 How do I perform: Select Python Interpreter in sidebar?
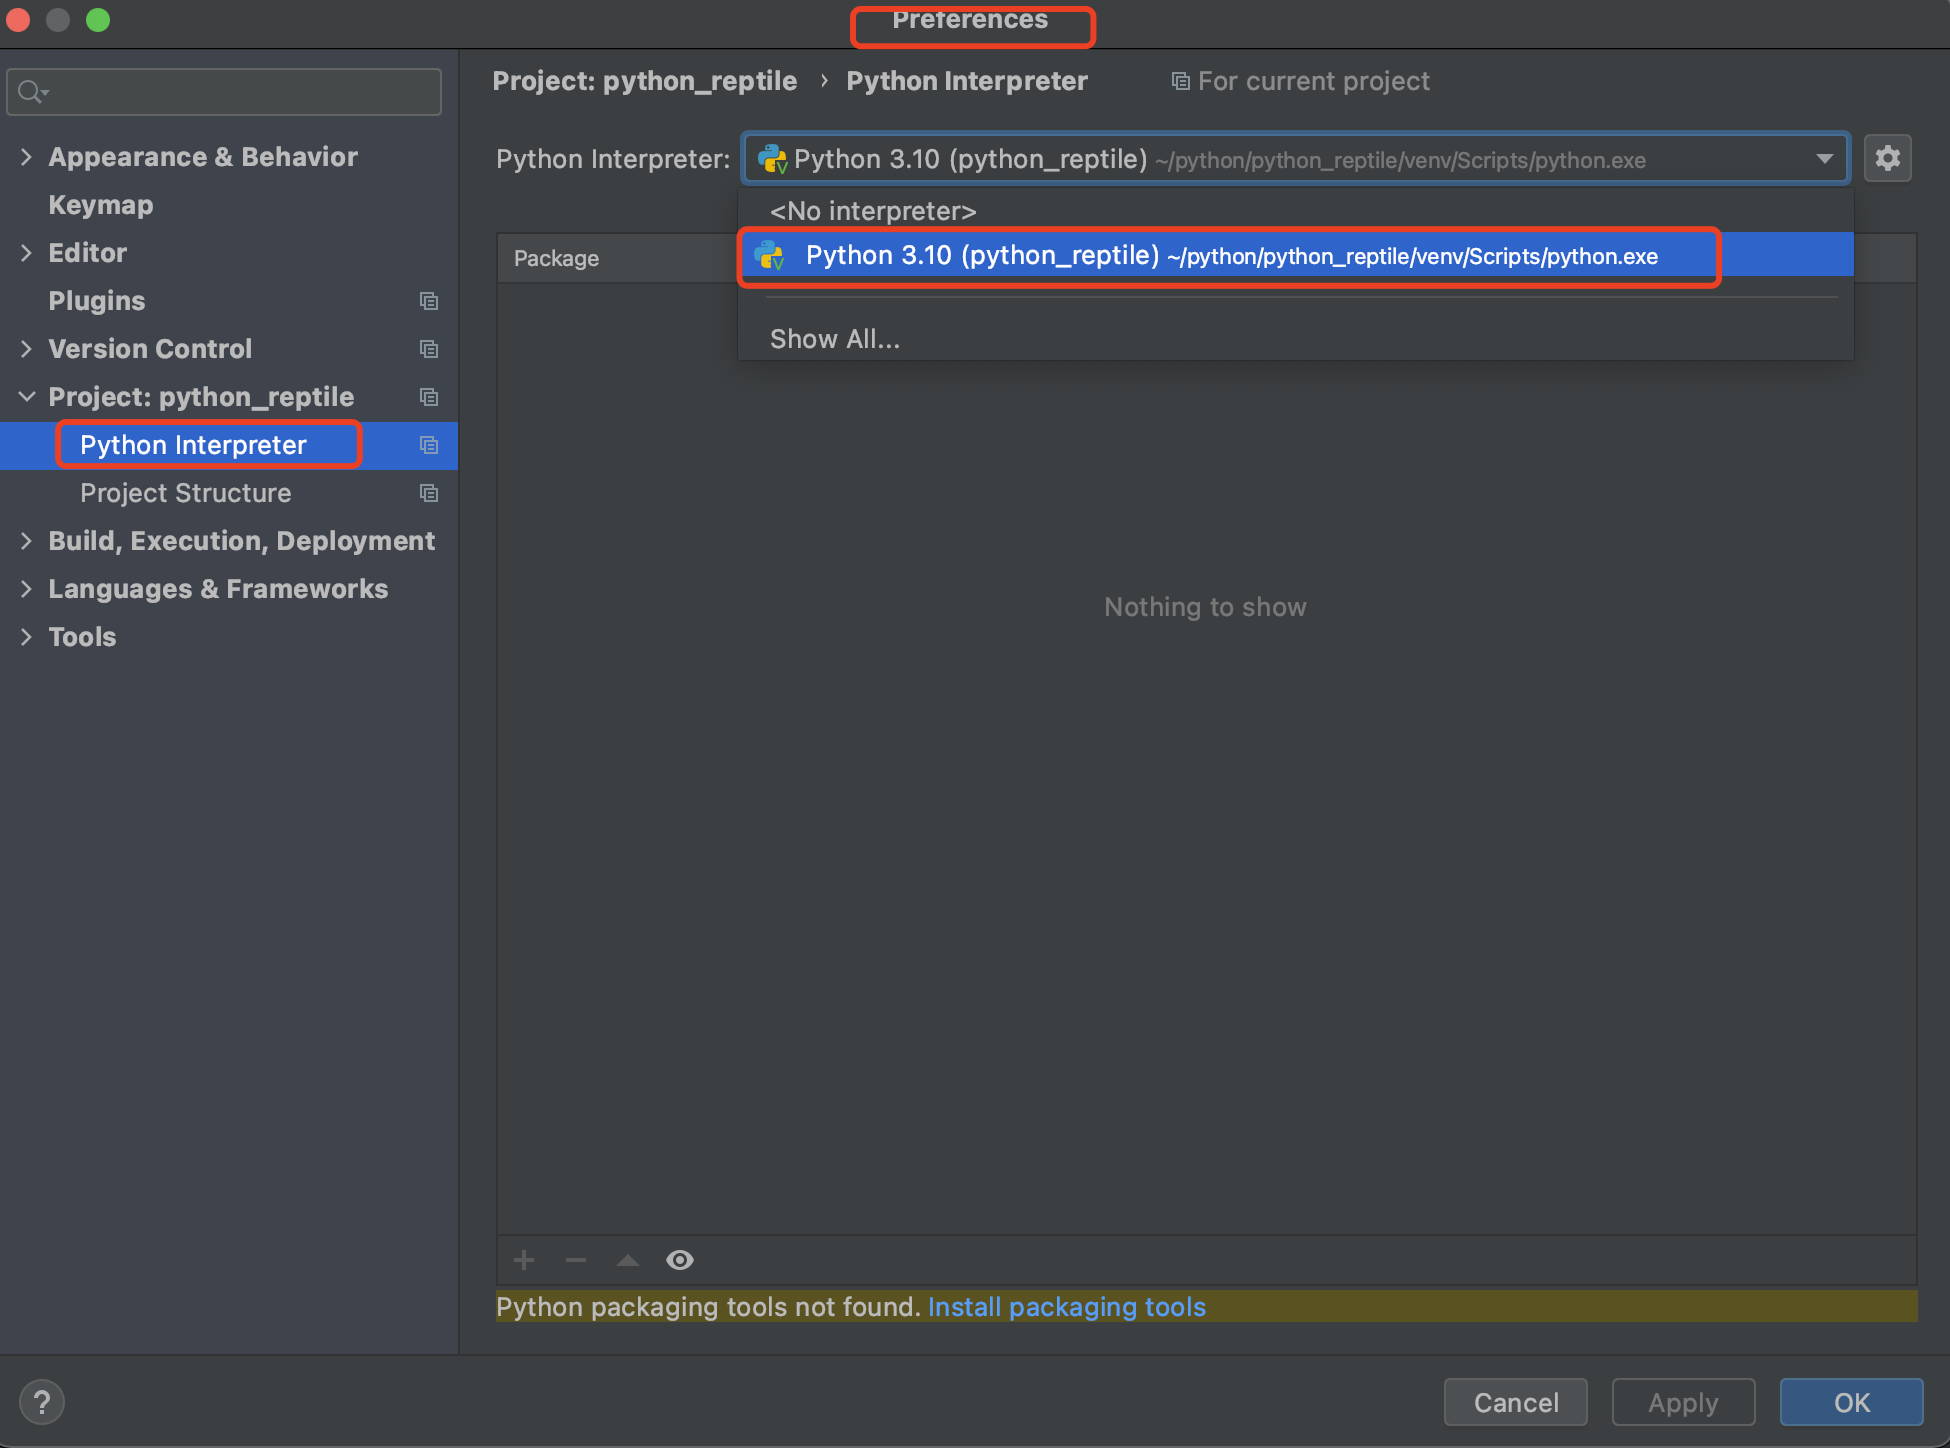pos(229,445)
